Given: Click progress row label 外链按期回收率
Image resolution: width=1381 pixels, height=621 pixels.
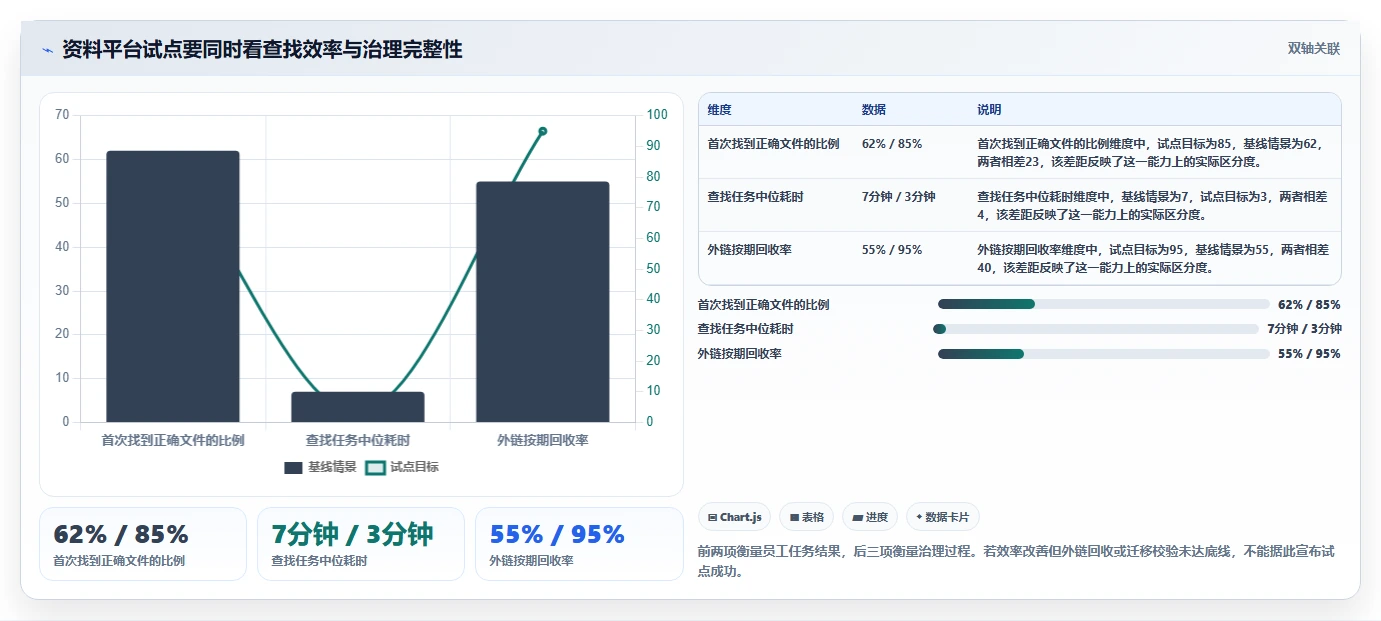Looking at the screenshot, I should [739, 354].
